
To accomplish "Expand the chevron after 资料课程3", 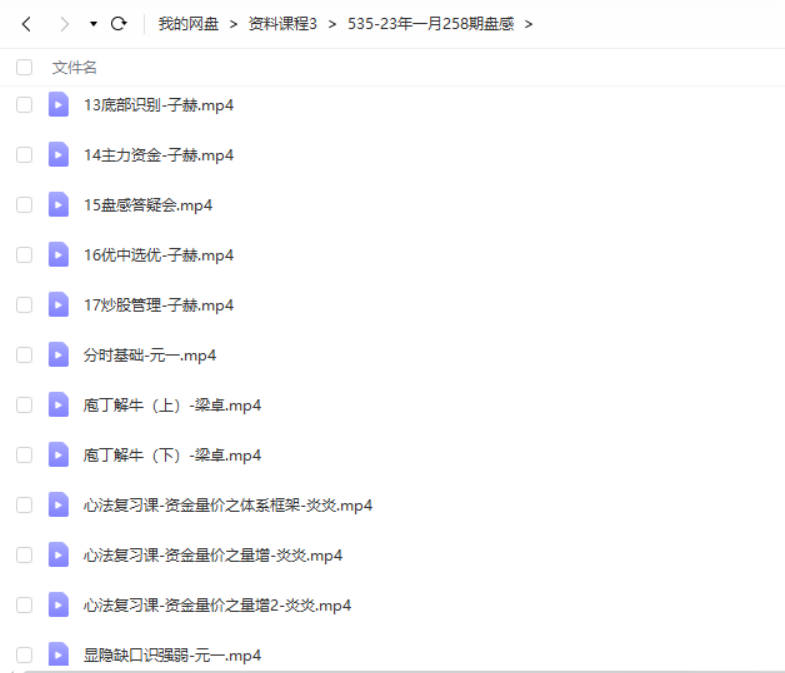I will click(x=332, y=24).
